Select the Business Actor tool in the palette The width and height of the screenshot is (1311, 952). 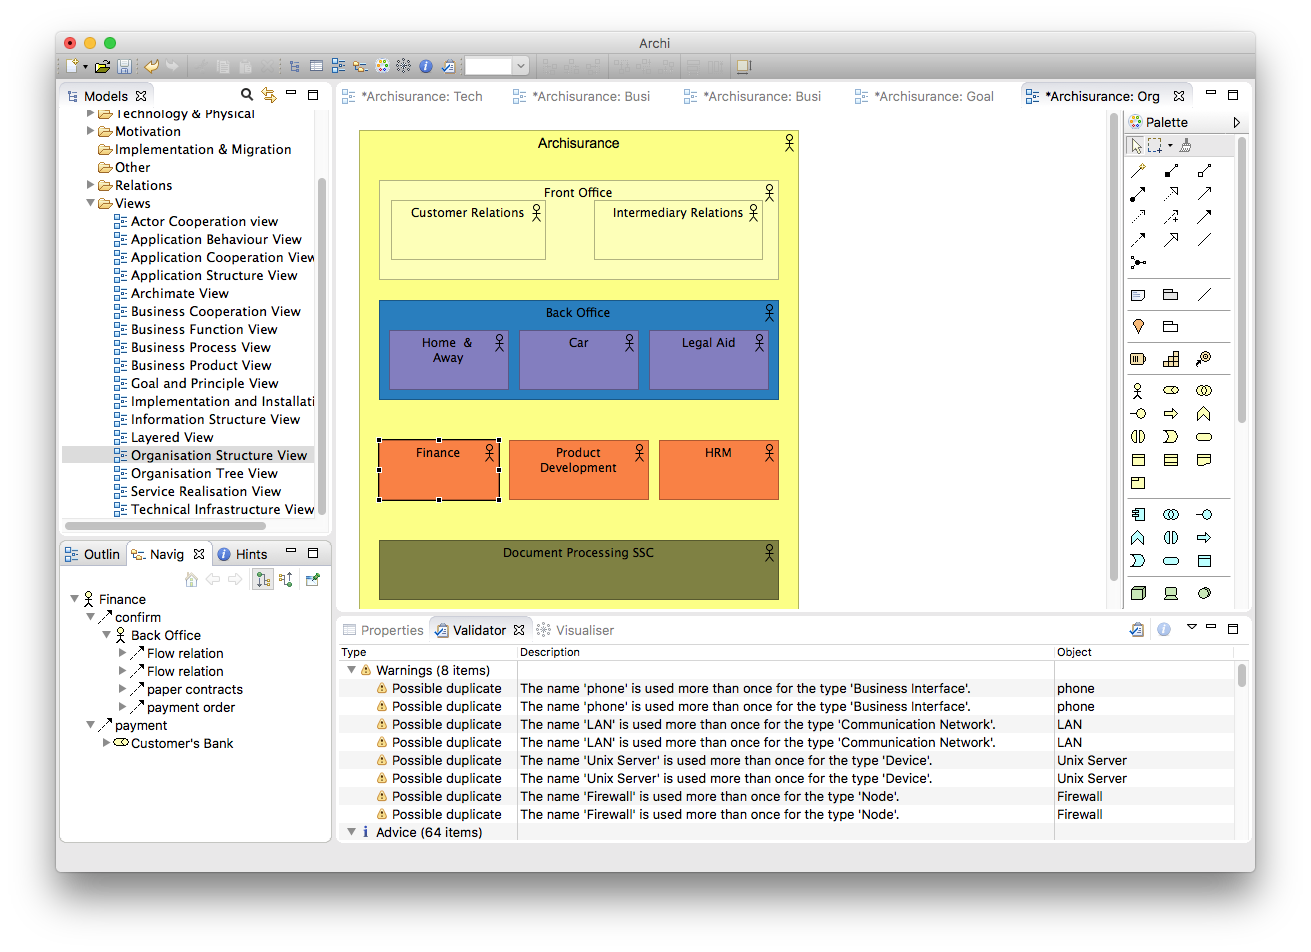(1138, 390)
